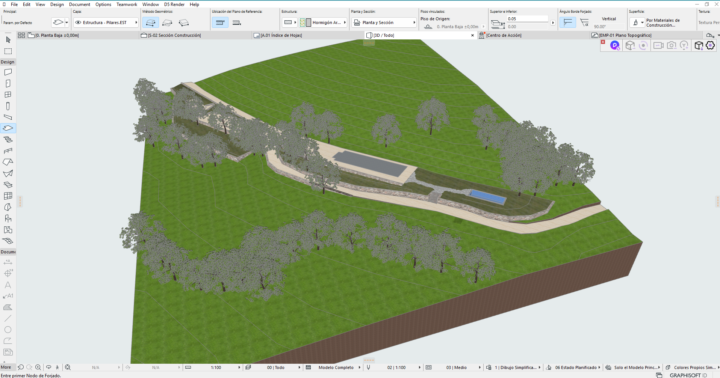Expand elevation offset options arrow
Viewport: 720px width, 378px height.
[x=552, y=23]
